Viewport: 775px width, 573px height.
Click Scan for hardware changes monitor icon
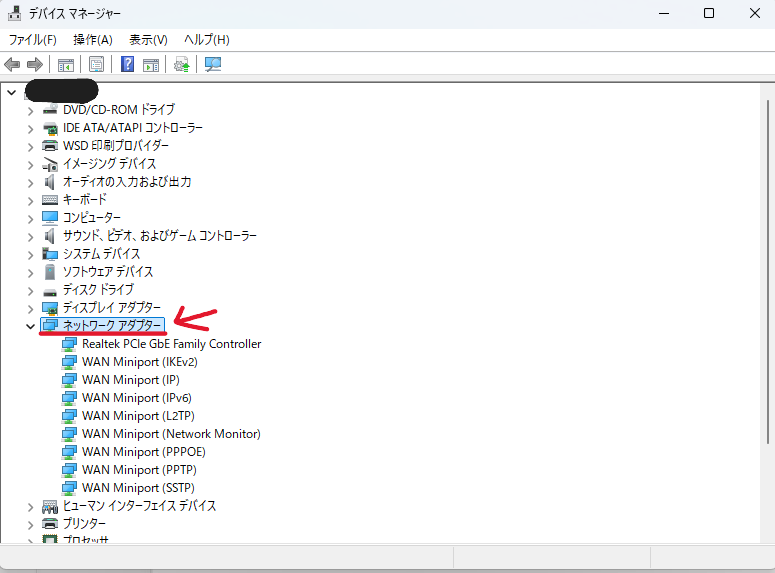[x=212, y=65]
